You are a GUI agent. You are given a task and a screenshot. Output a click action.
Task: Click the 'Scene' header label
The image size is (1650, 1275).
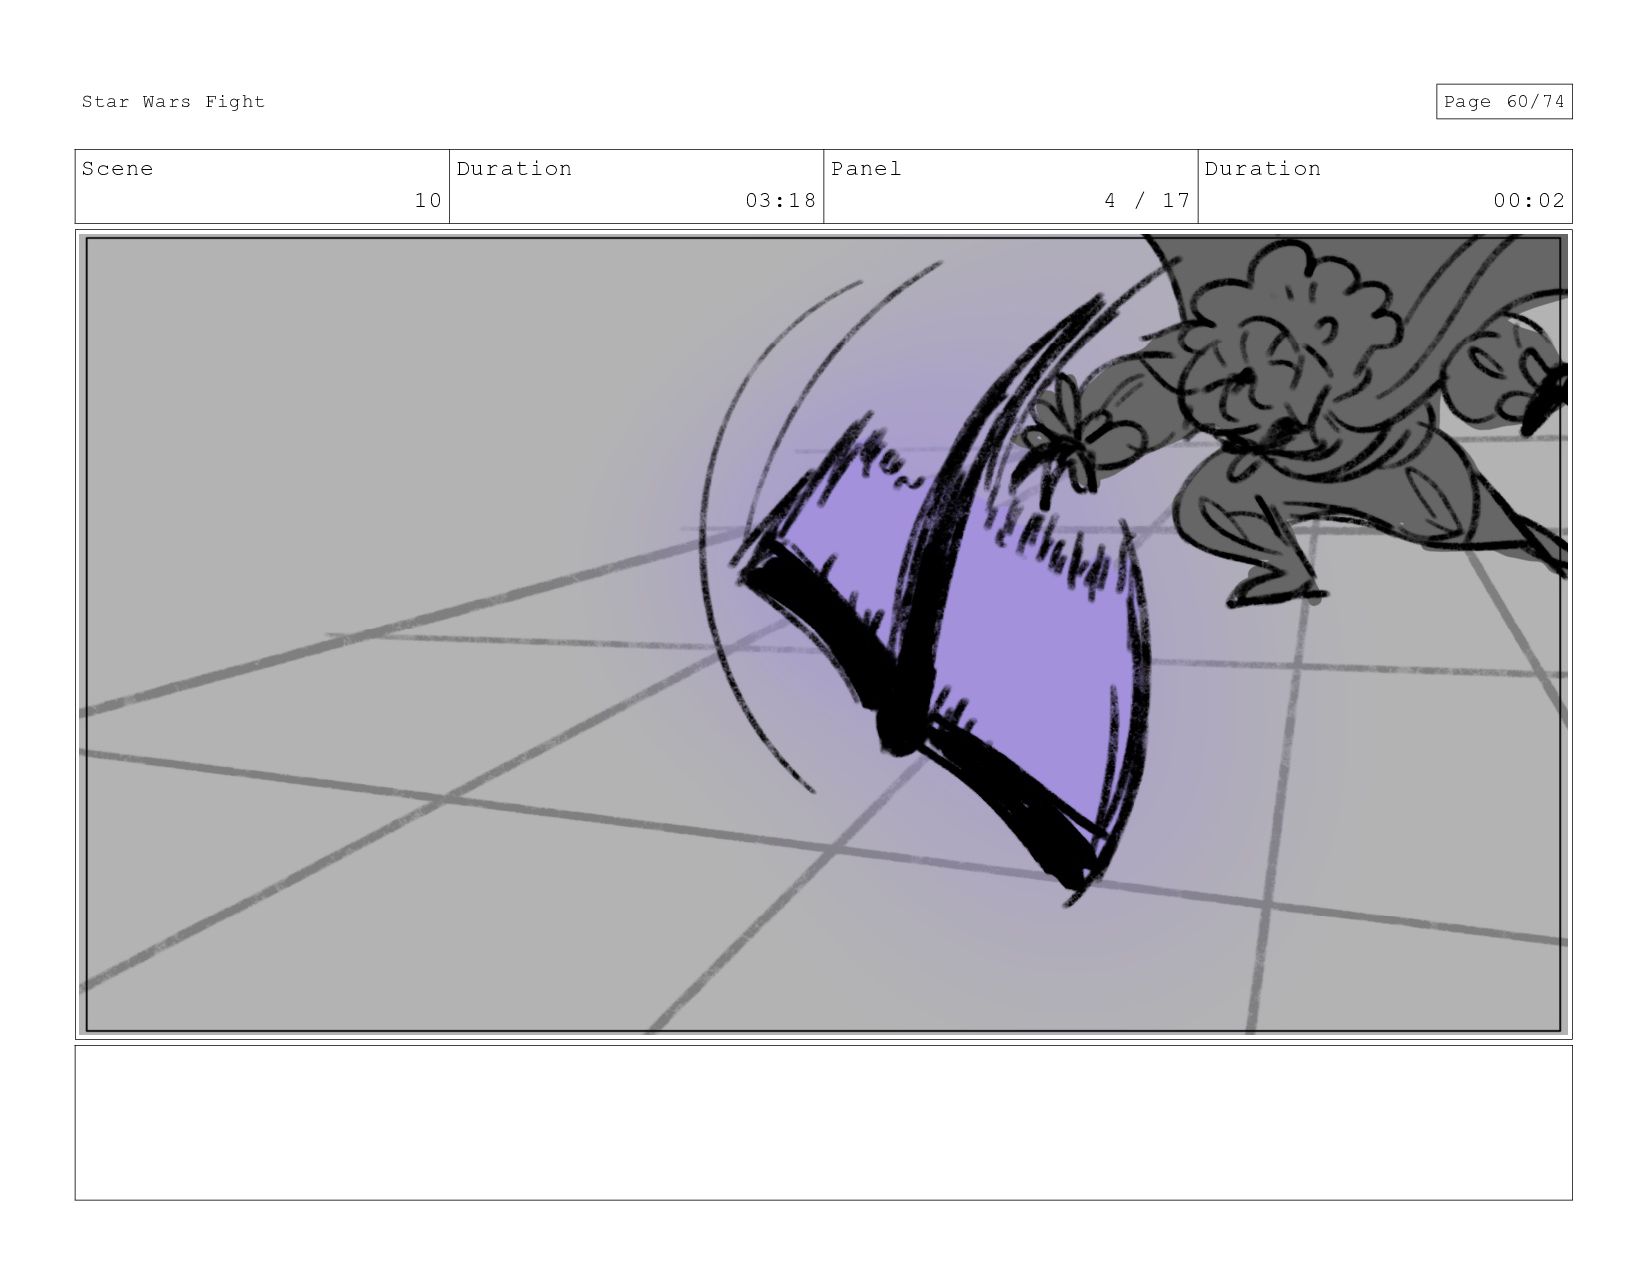click(118, 169)
